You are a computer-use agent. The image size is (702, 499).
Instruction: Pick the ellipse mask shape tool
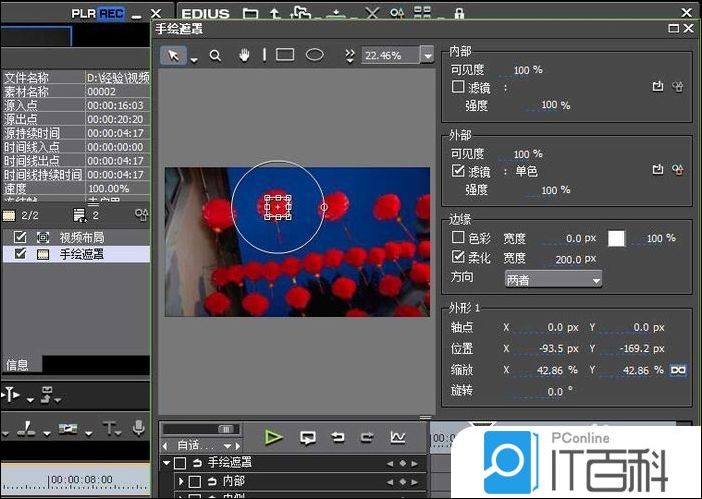315,56
